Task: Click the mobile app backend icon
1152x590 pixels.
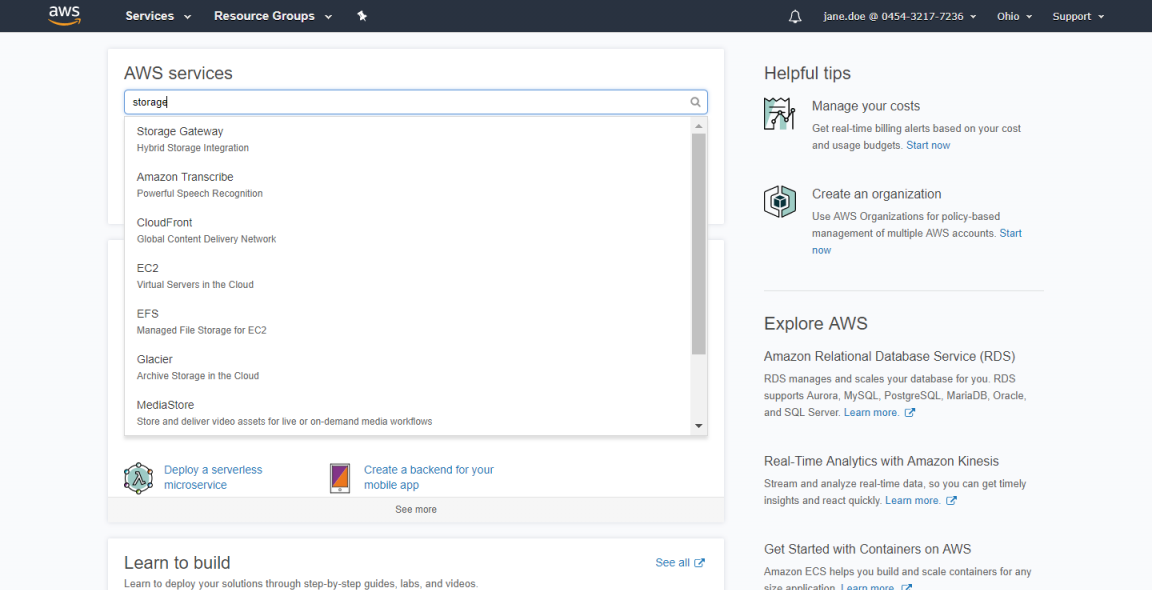Action: tap(339, 478)
